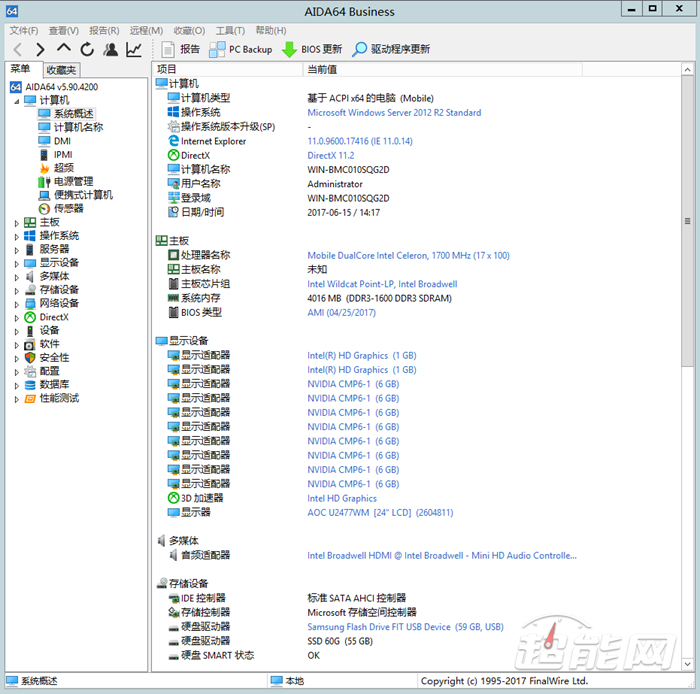This screenshot has height=694, width=700.
Task: Expand the 多媒体 tree node
Action: 17,277
